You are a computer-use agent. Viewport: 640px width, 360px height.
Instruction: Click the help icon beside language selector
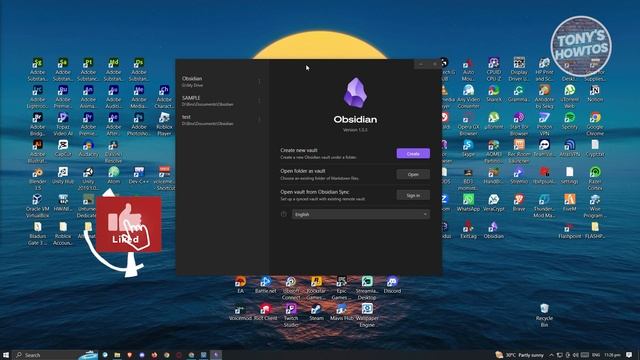click(x=284, y=214)
